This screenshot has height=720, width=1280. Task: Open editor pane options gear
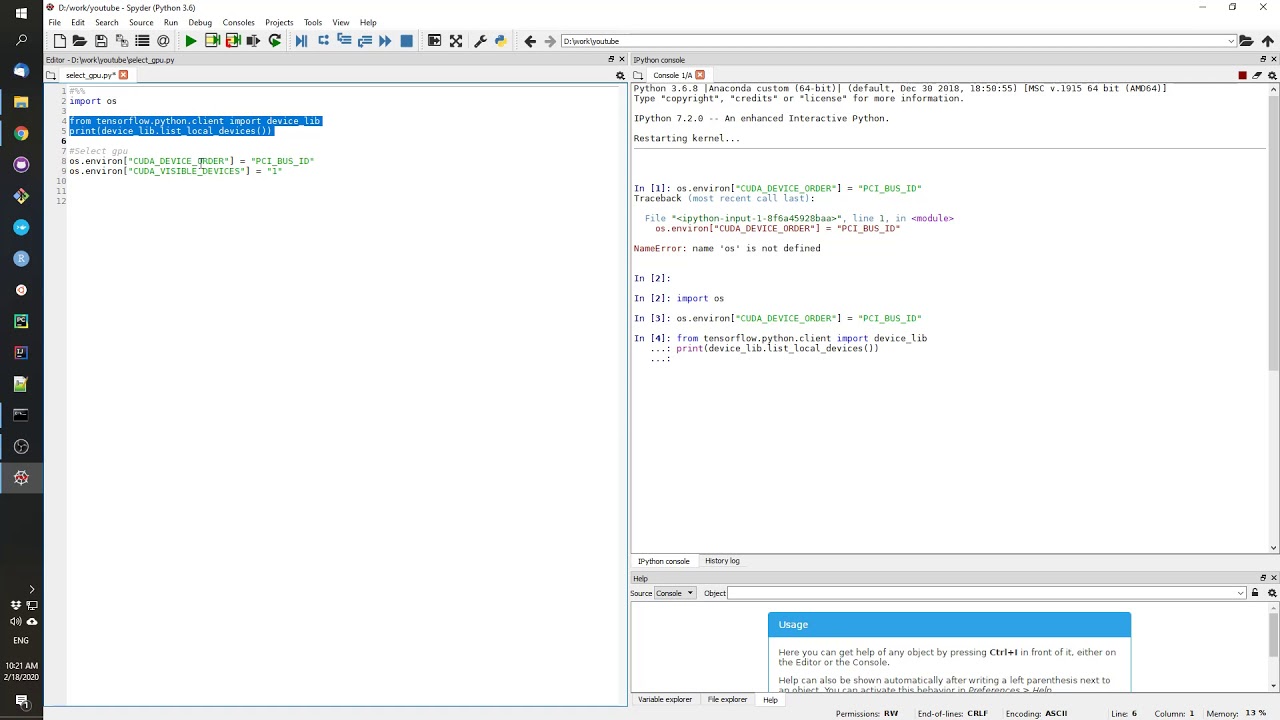pyautogui.click(x=620, y=75)
